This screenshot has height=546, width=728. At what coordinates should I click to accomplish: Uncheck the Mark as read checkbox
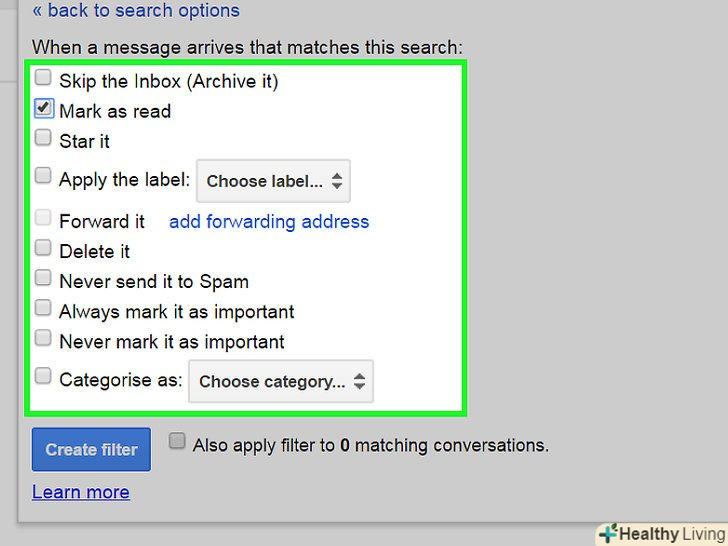pos(43,108)
